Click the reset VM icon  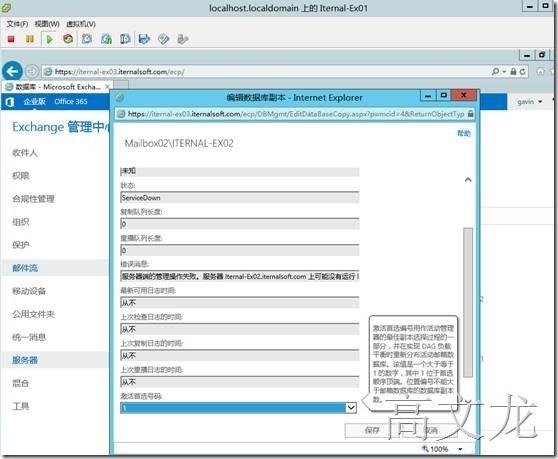(68, 39)
